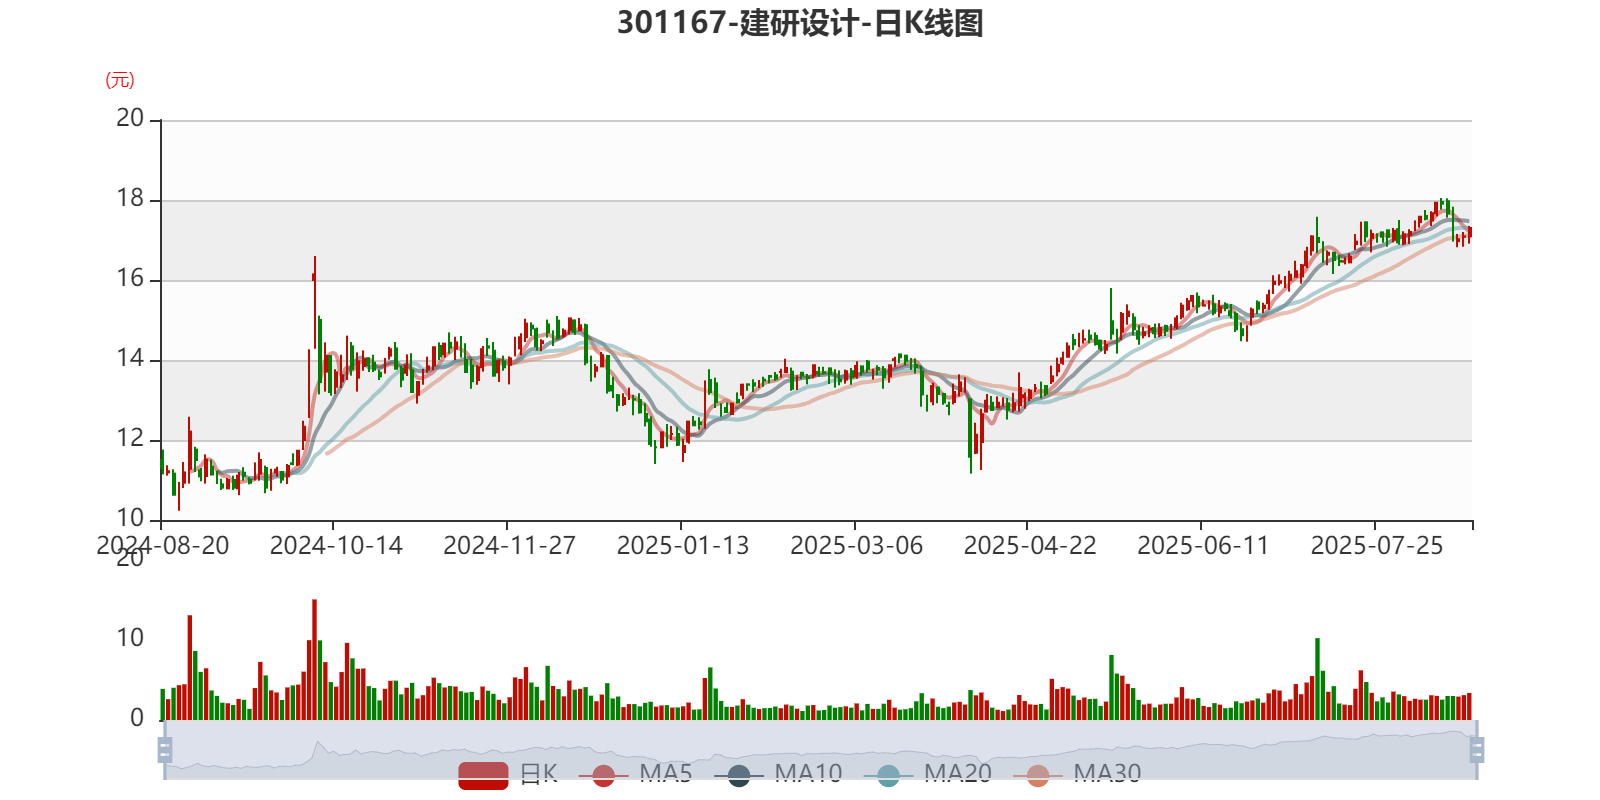1600x800 pixels.
Task: Click the 2024-10-14 date axis label
Action: click(x=336, y=545)
